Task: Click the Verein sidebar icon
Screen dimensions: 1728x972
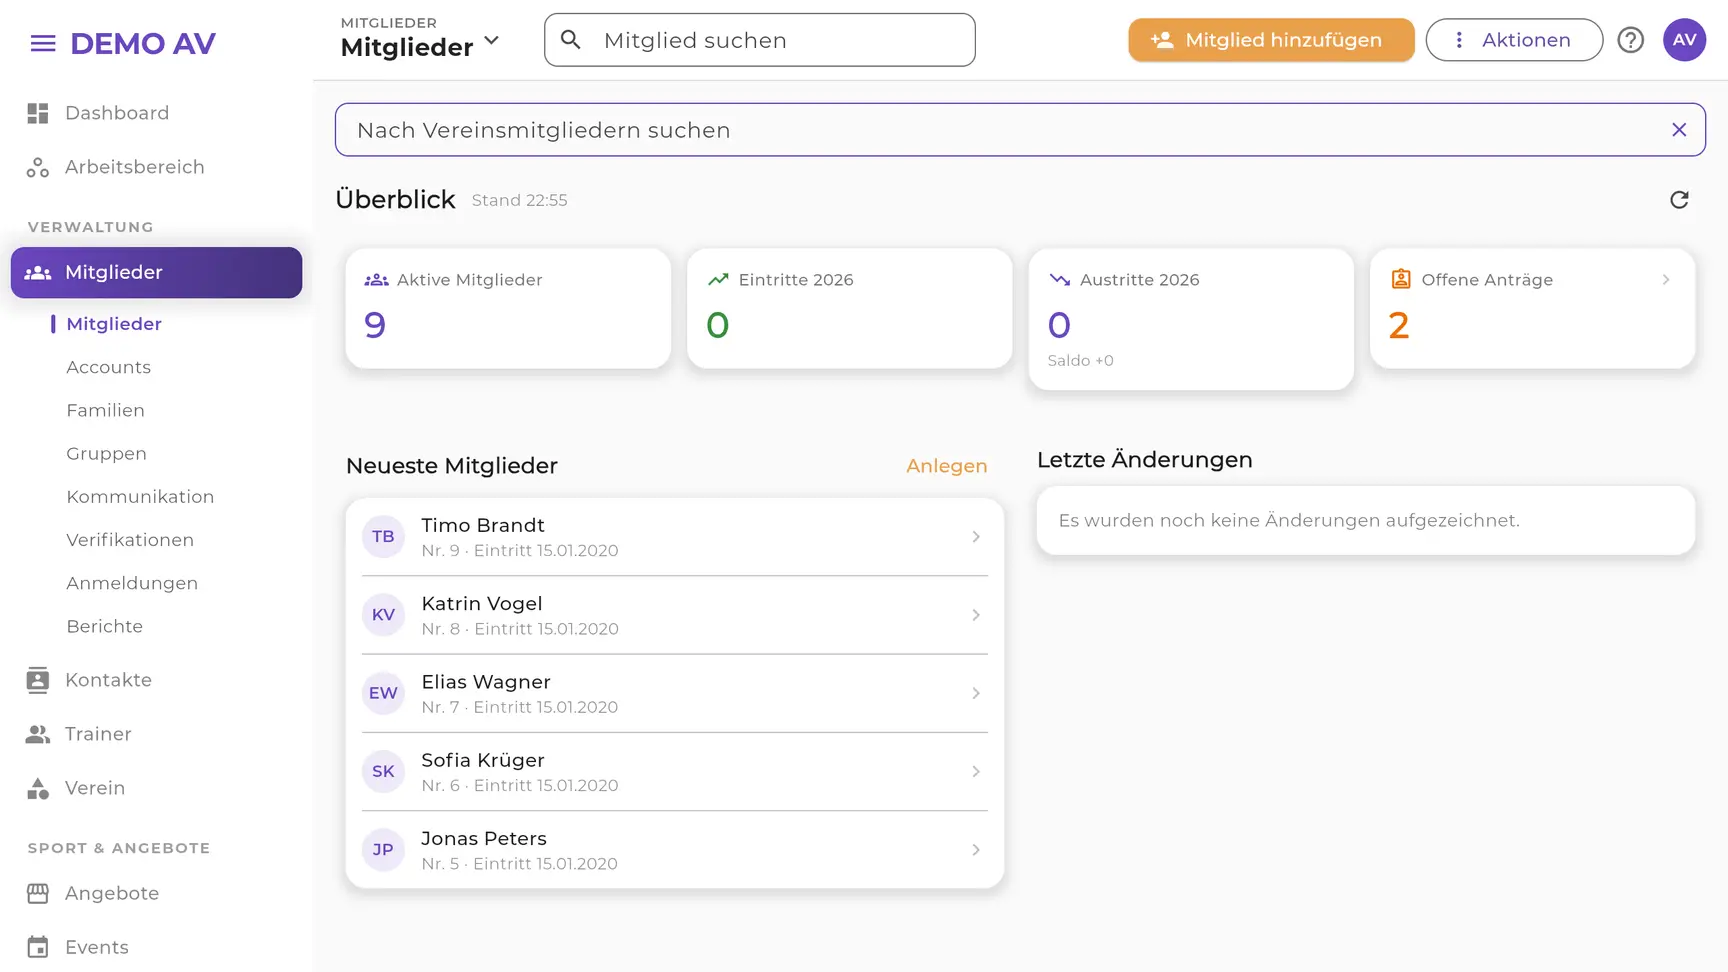Action: click(x=38, y=788)
